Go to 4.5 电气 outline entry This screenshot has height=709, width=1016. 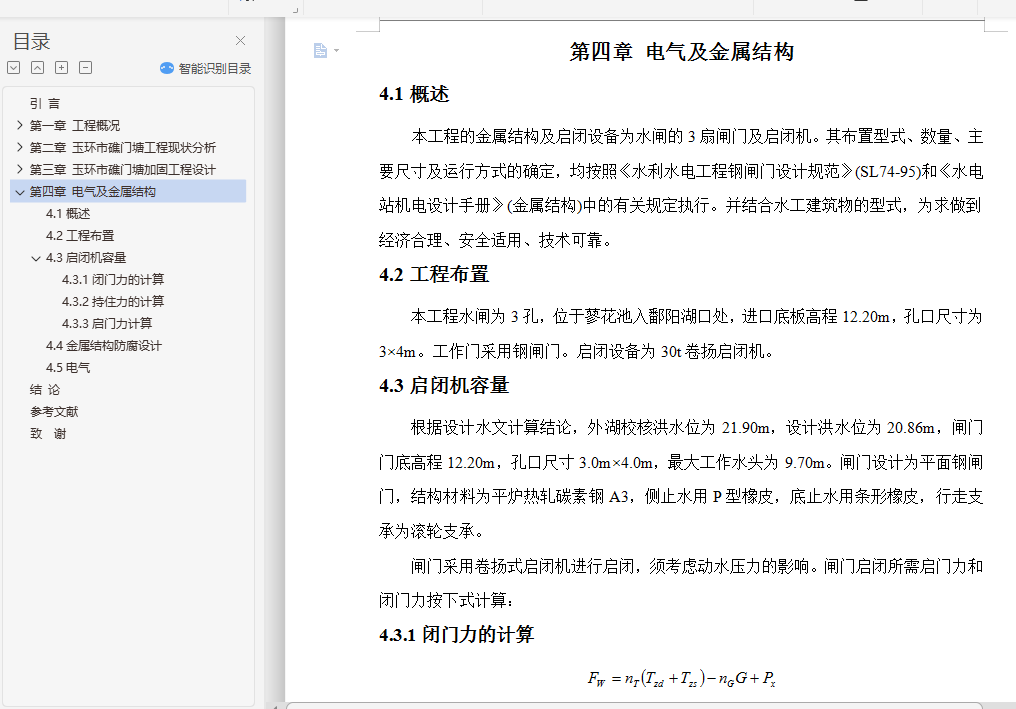(68, 367)
